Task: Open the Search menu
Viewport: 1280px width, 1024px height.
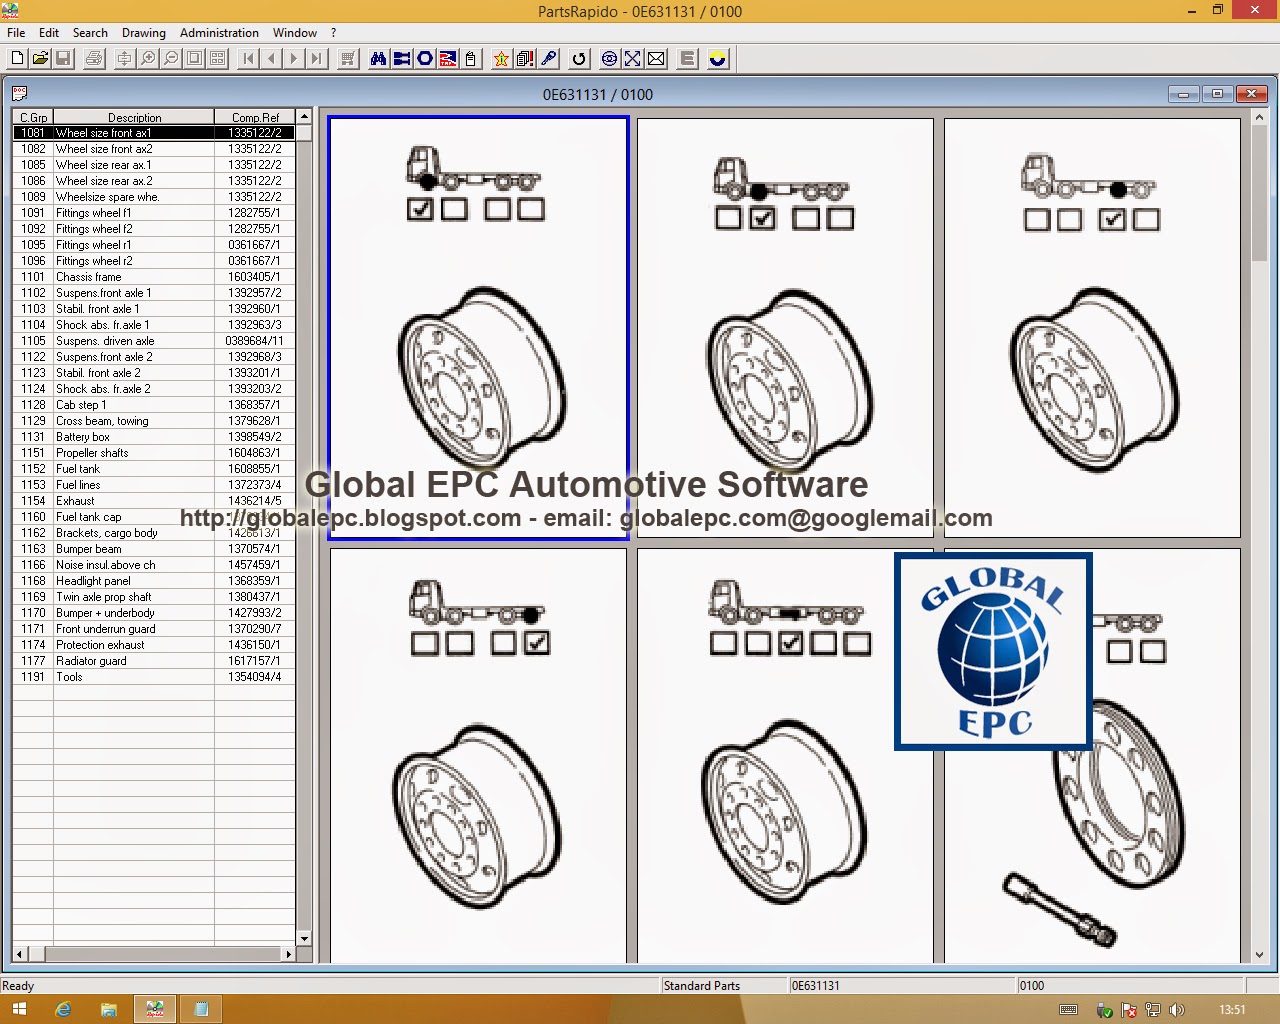Action: pyautogui.click(x=90, y=33)
